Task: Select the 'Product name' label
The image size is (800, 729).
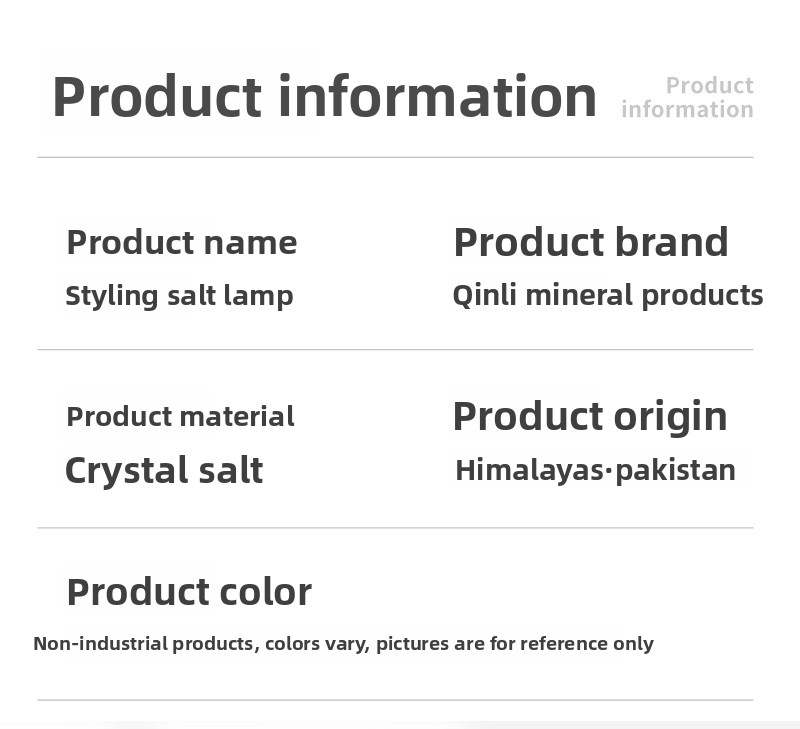Action: point(182,242)
